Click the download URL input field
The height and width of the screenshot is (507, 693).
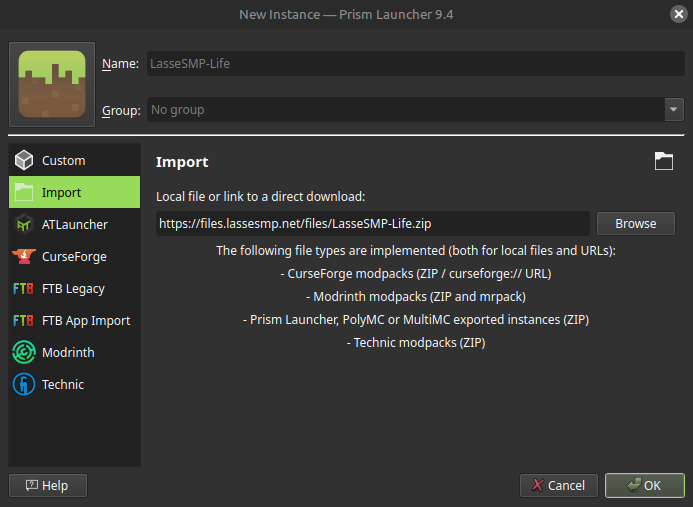coord(372,224)
